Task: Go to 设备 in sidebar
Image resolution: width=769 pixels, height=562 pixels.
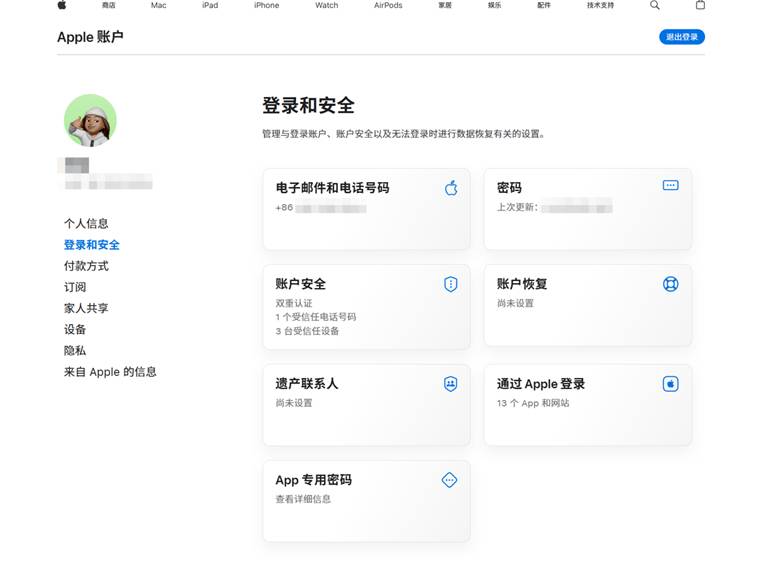Action: [x=75, y=329]
